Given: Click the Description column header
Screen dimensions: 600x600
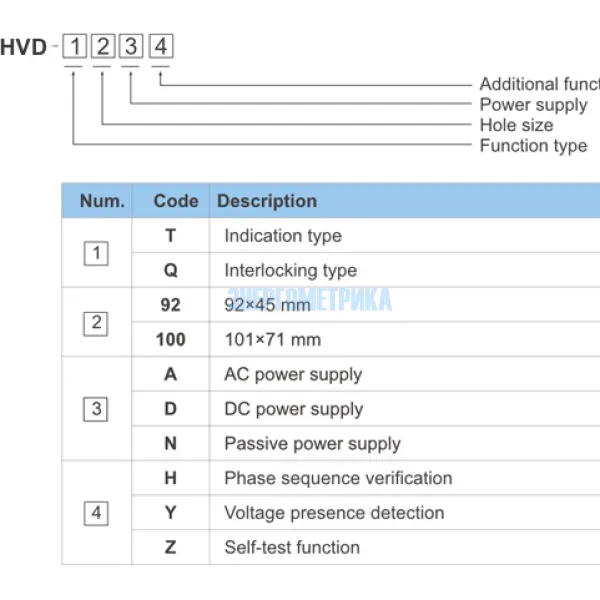Looking at the screenshot, I should click(x=267, y=201).
